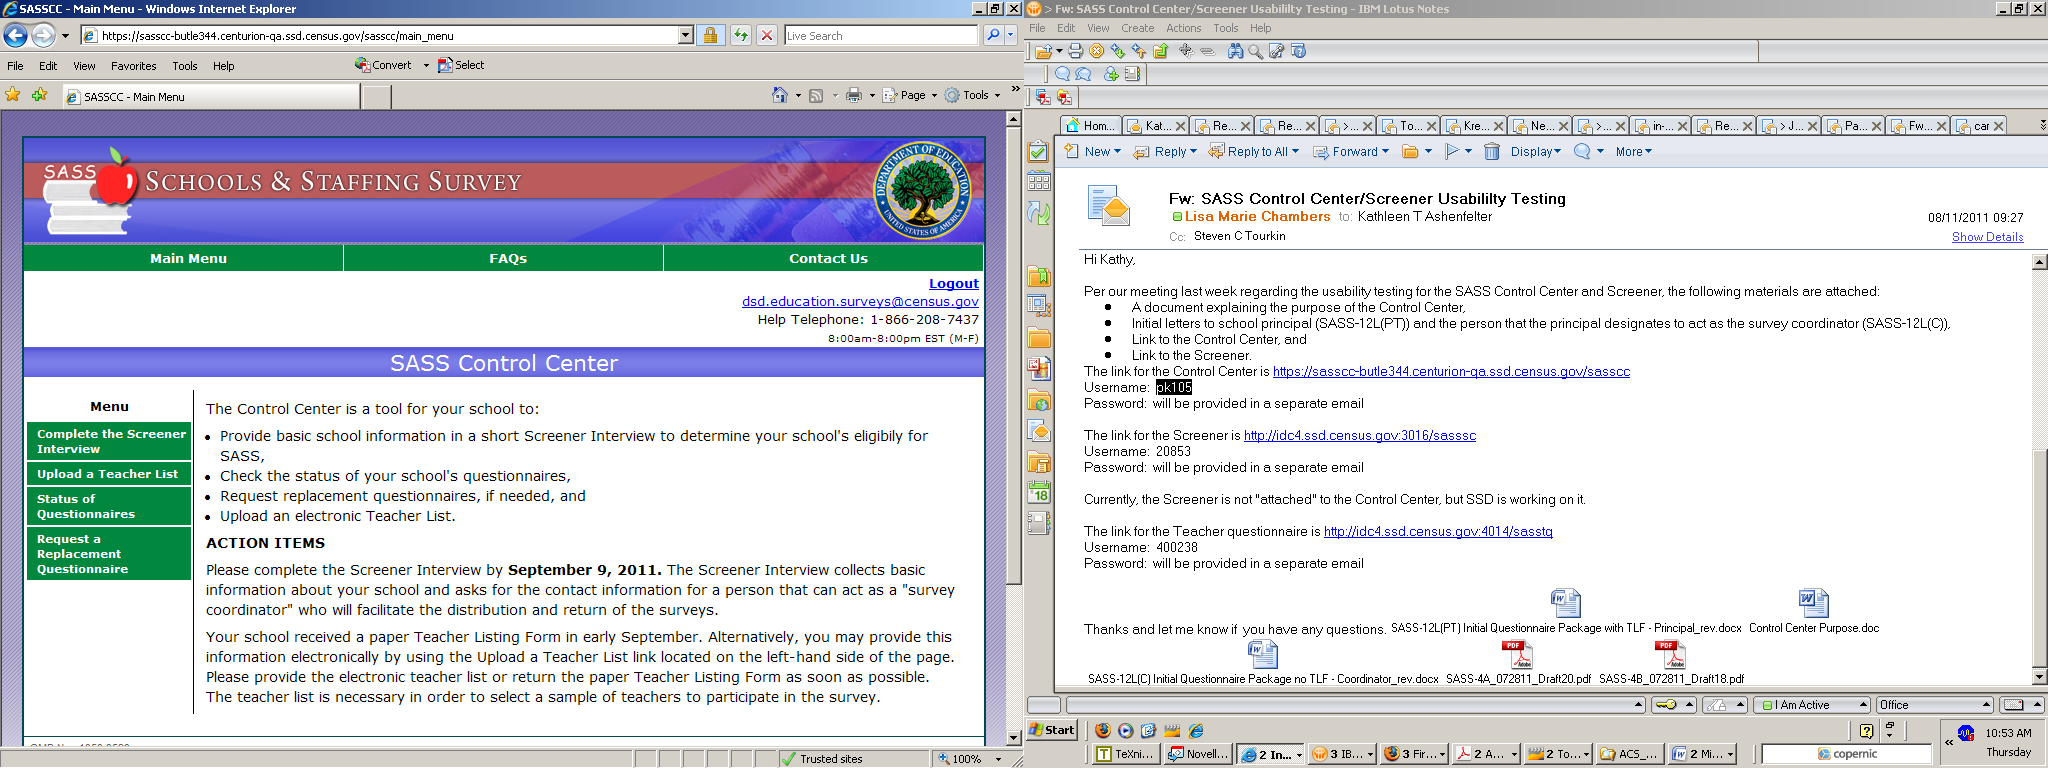Click the trash delete icon above the email

(x=1491, y=152)
